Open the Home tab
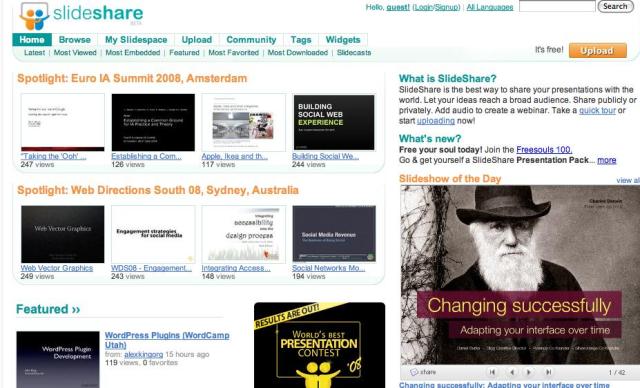 point(32,40)
